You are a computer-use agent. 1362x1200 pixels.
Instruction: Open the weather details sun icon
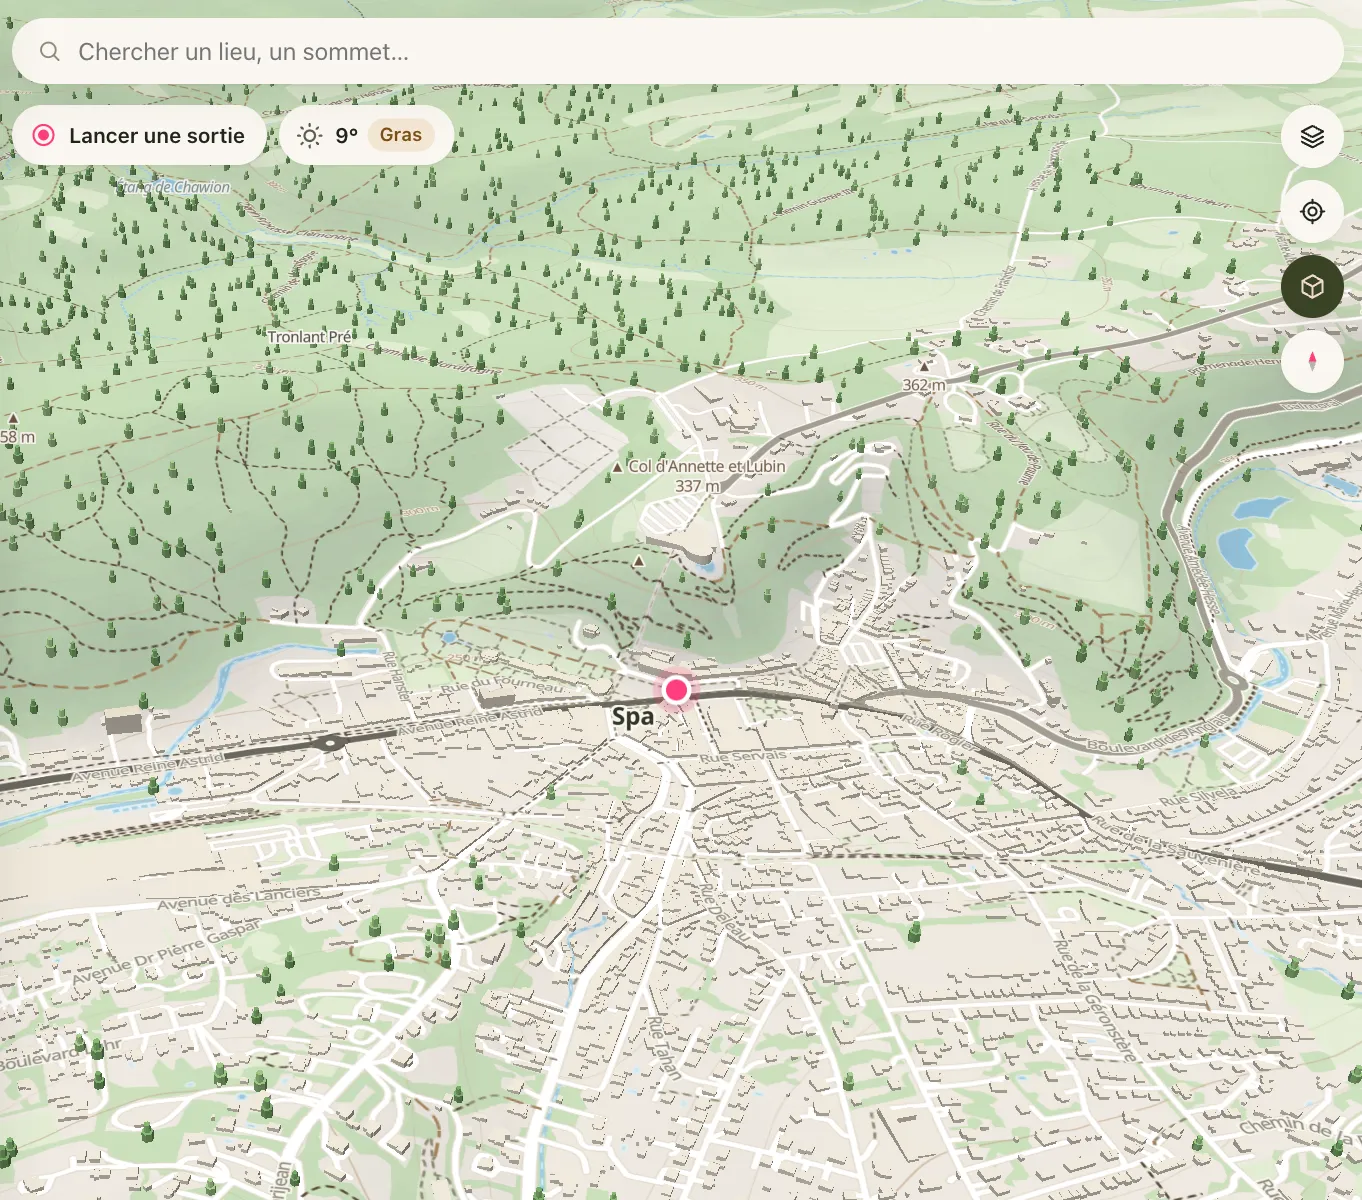(310, 135)
